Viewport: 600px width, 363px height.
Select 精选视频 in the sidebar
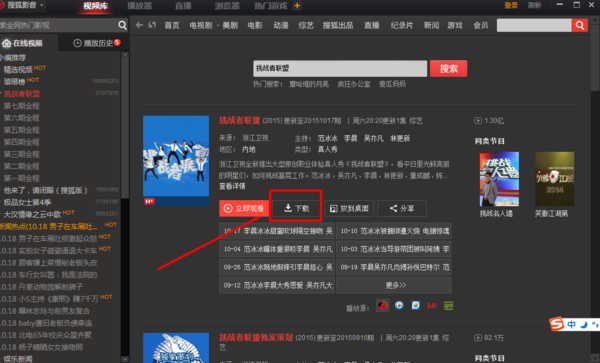18,70
